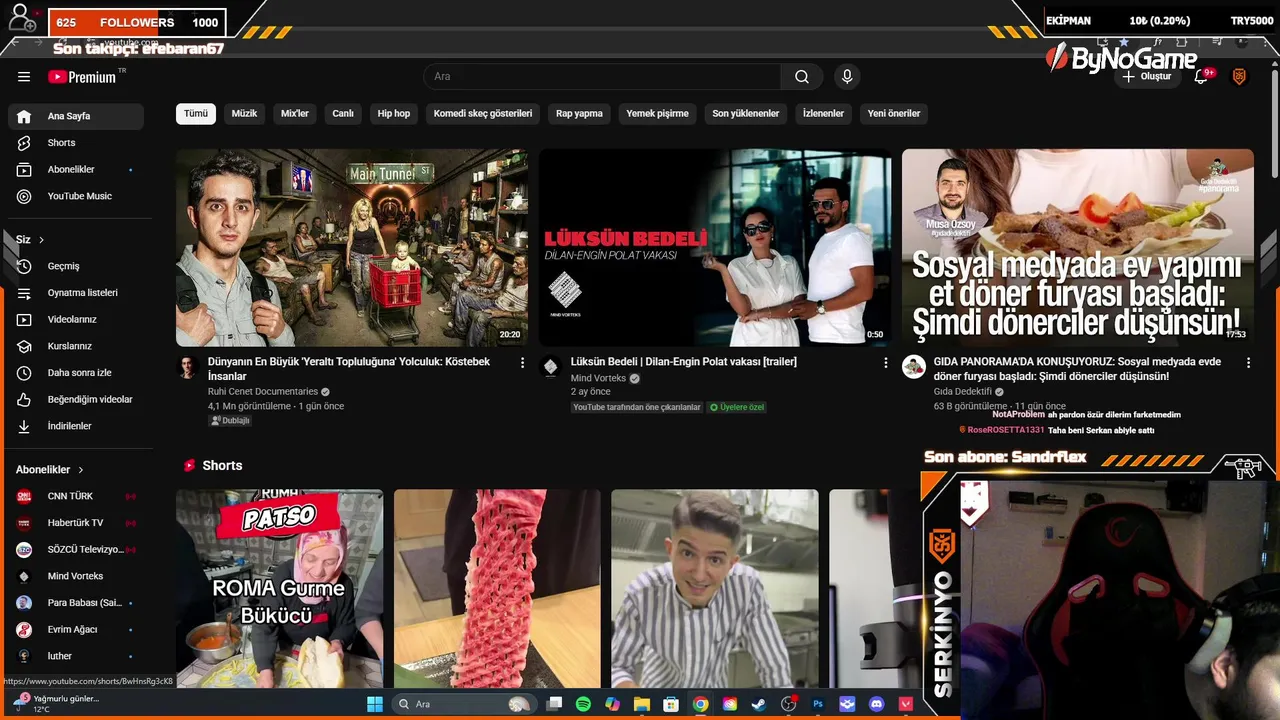Open the striped-shirt man short
The height and width of the screenshot is (720, 1280).
tap(715, 588)
